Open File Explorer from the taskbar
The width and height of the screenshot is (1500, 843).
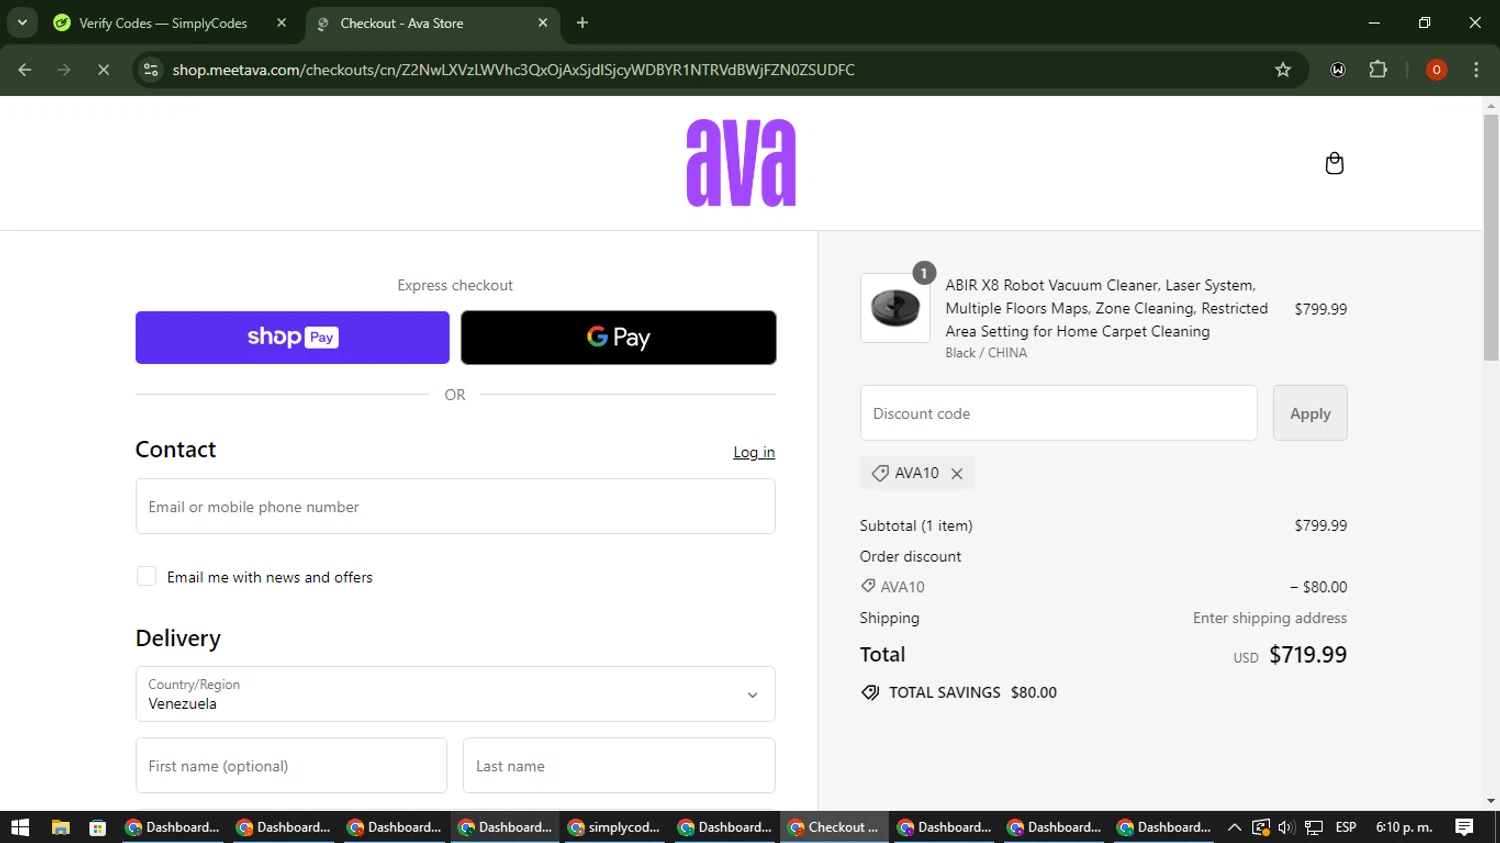61,827
